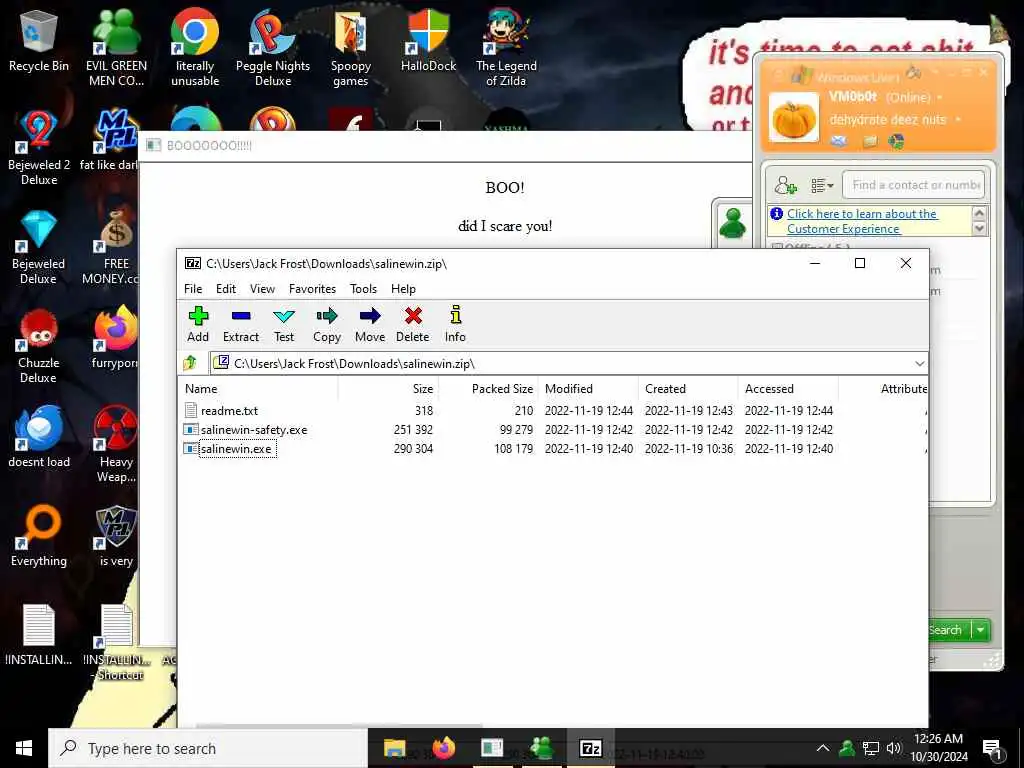Open the Spoopy games folder
The image size is (1024, 768).
point(351,48)
